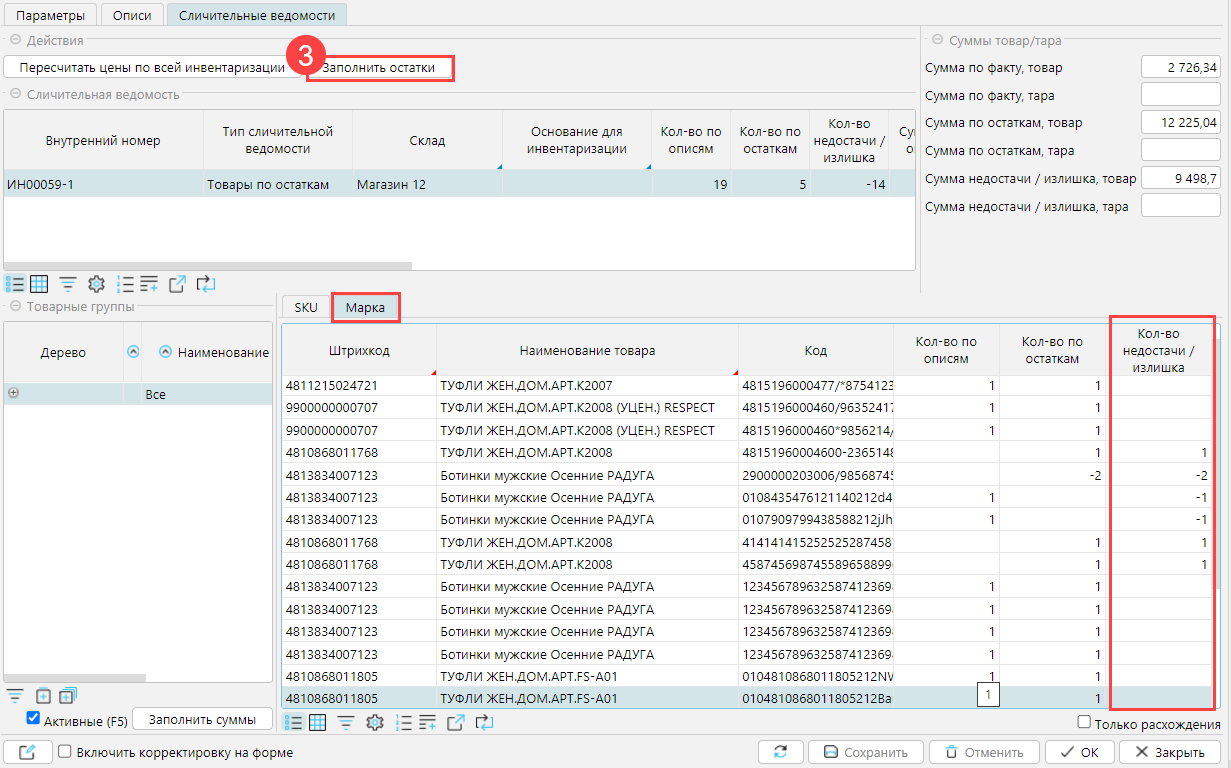Collapse the Суммы товар/тара section
Screen dimensions: 1231x768
point(938,40)
